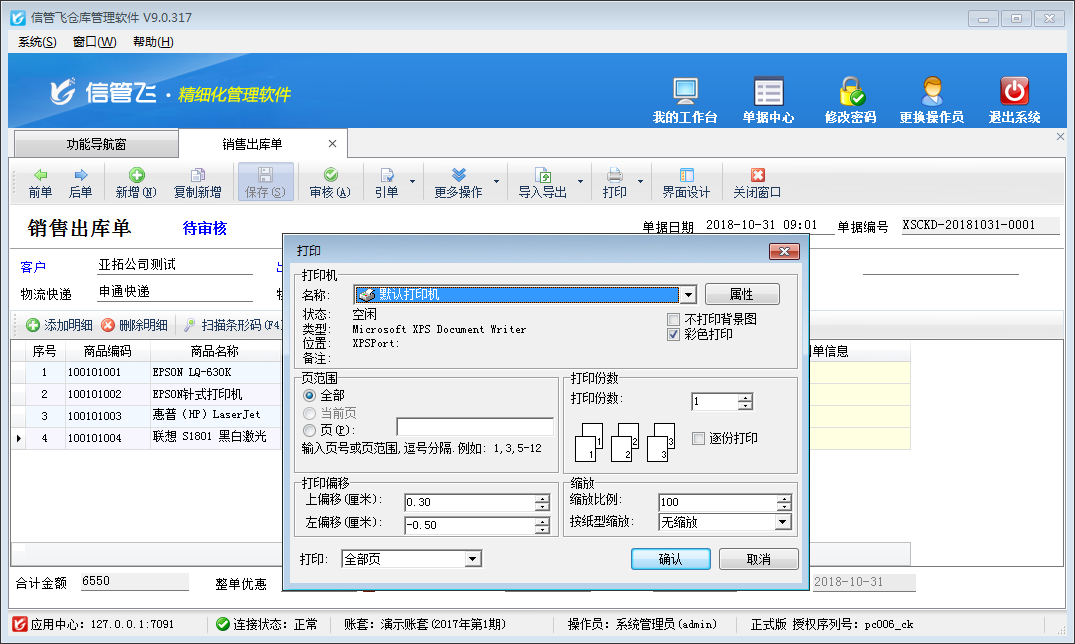Open 按纸型缩放 无缩放 dropdown

point(782,522)
